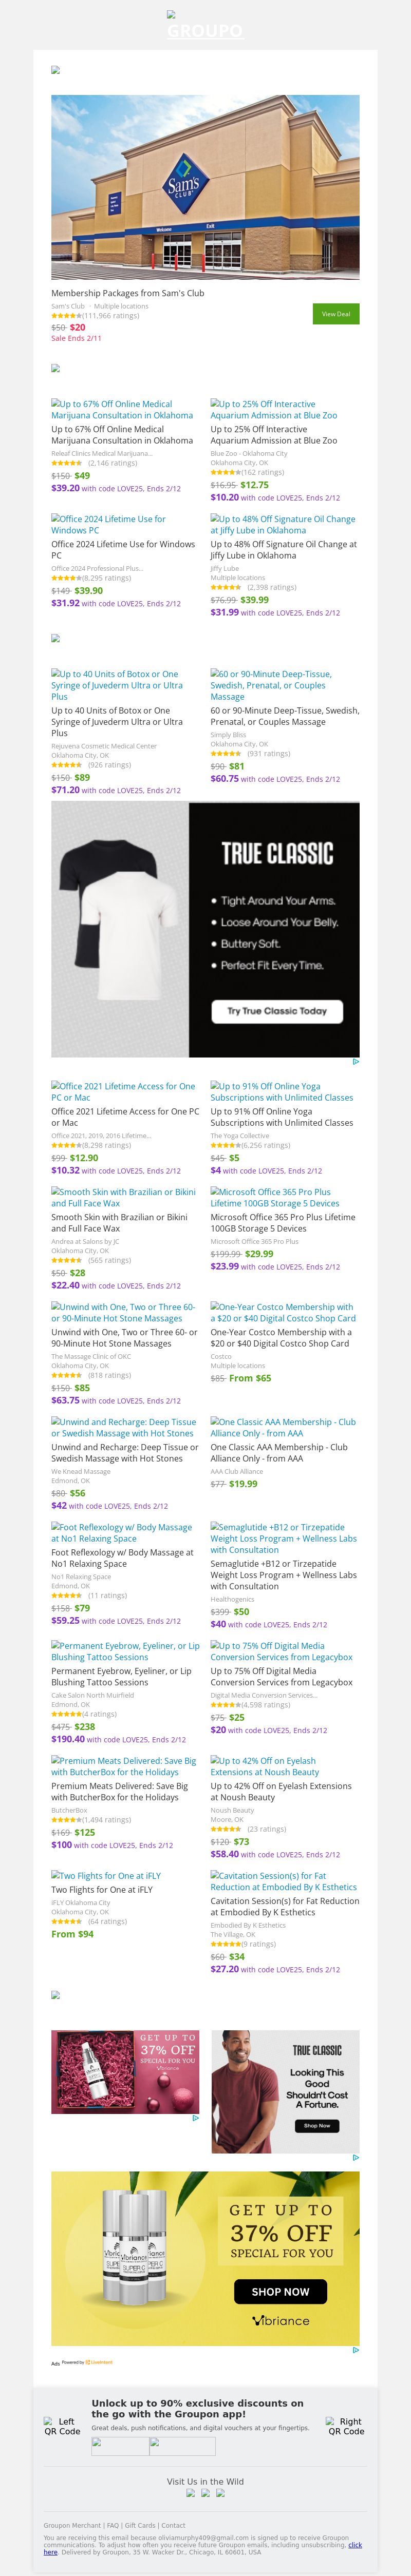411x2576 pixels.
Task: Click the AdChoices icon on True Classic ad
Action: click(355, 1062)
